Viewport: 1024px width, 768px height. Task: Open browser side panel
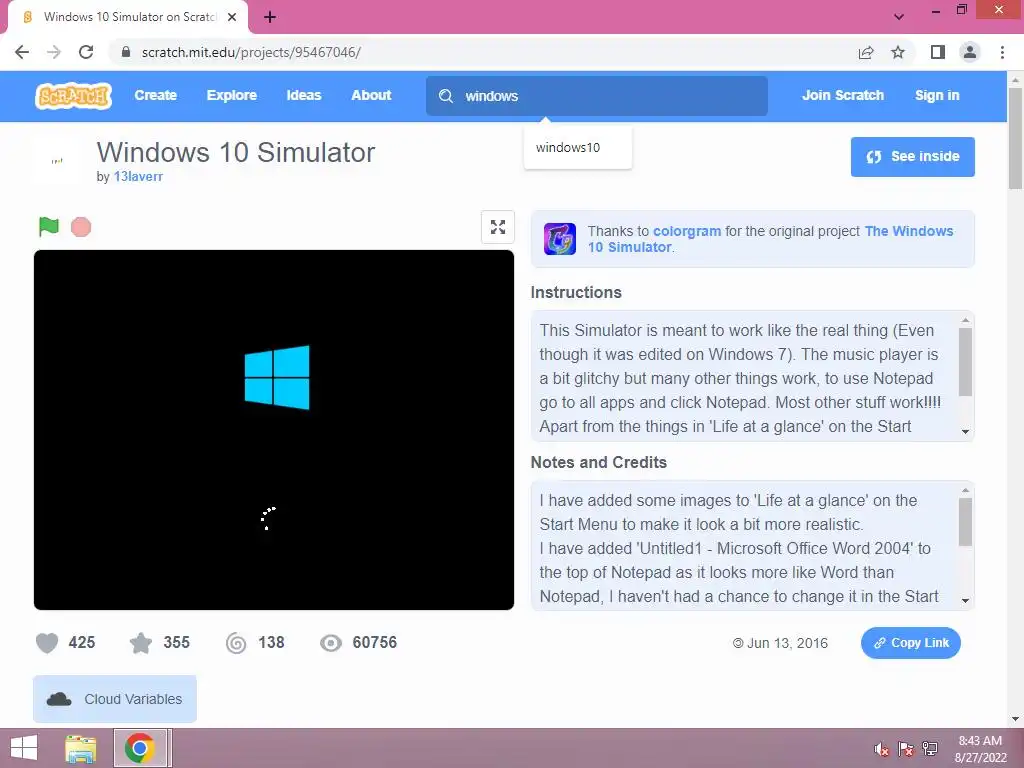(x=938, y=52)
